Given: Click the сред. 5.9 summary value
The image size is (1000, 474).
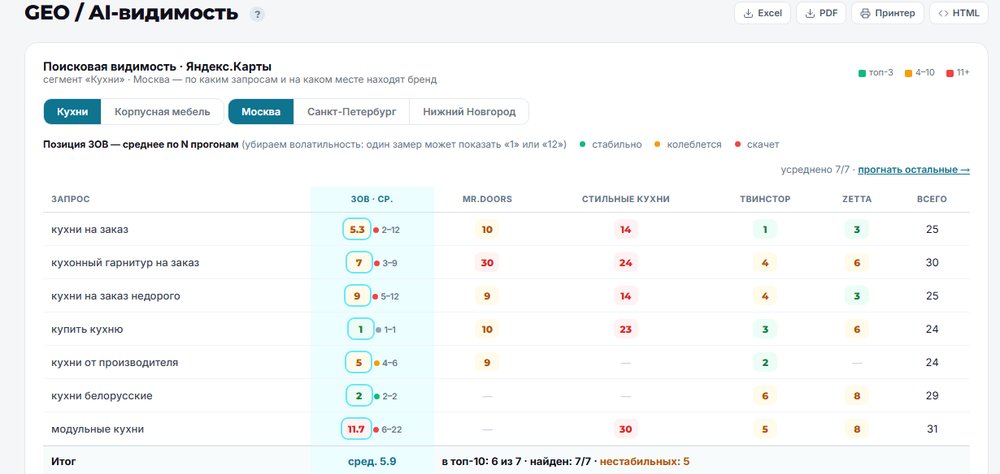Looking at the screenshot, I should 372,461.
